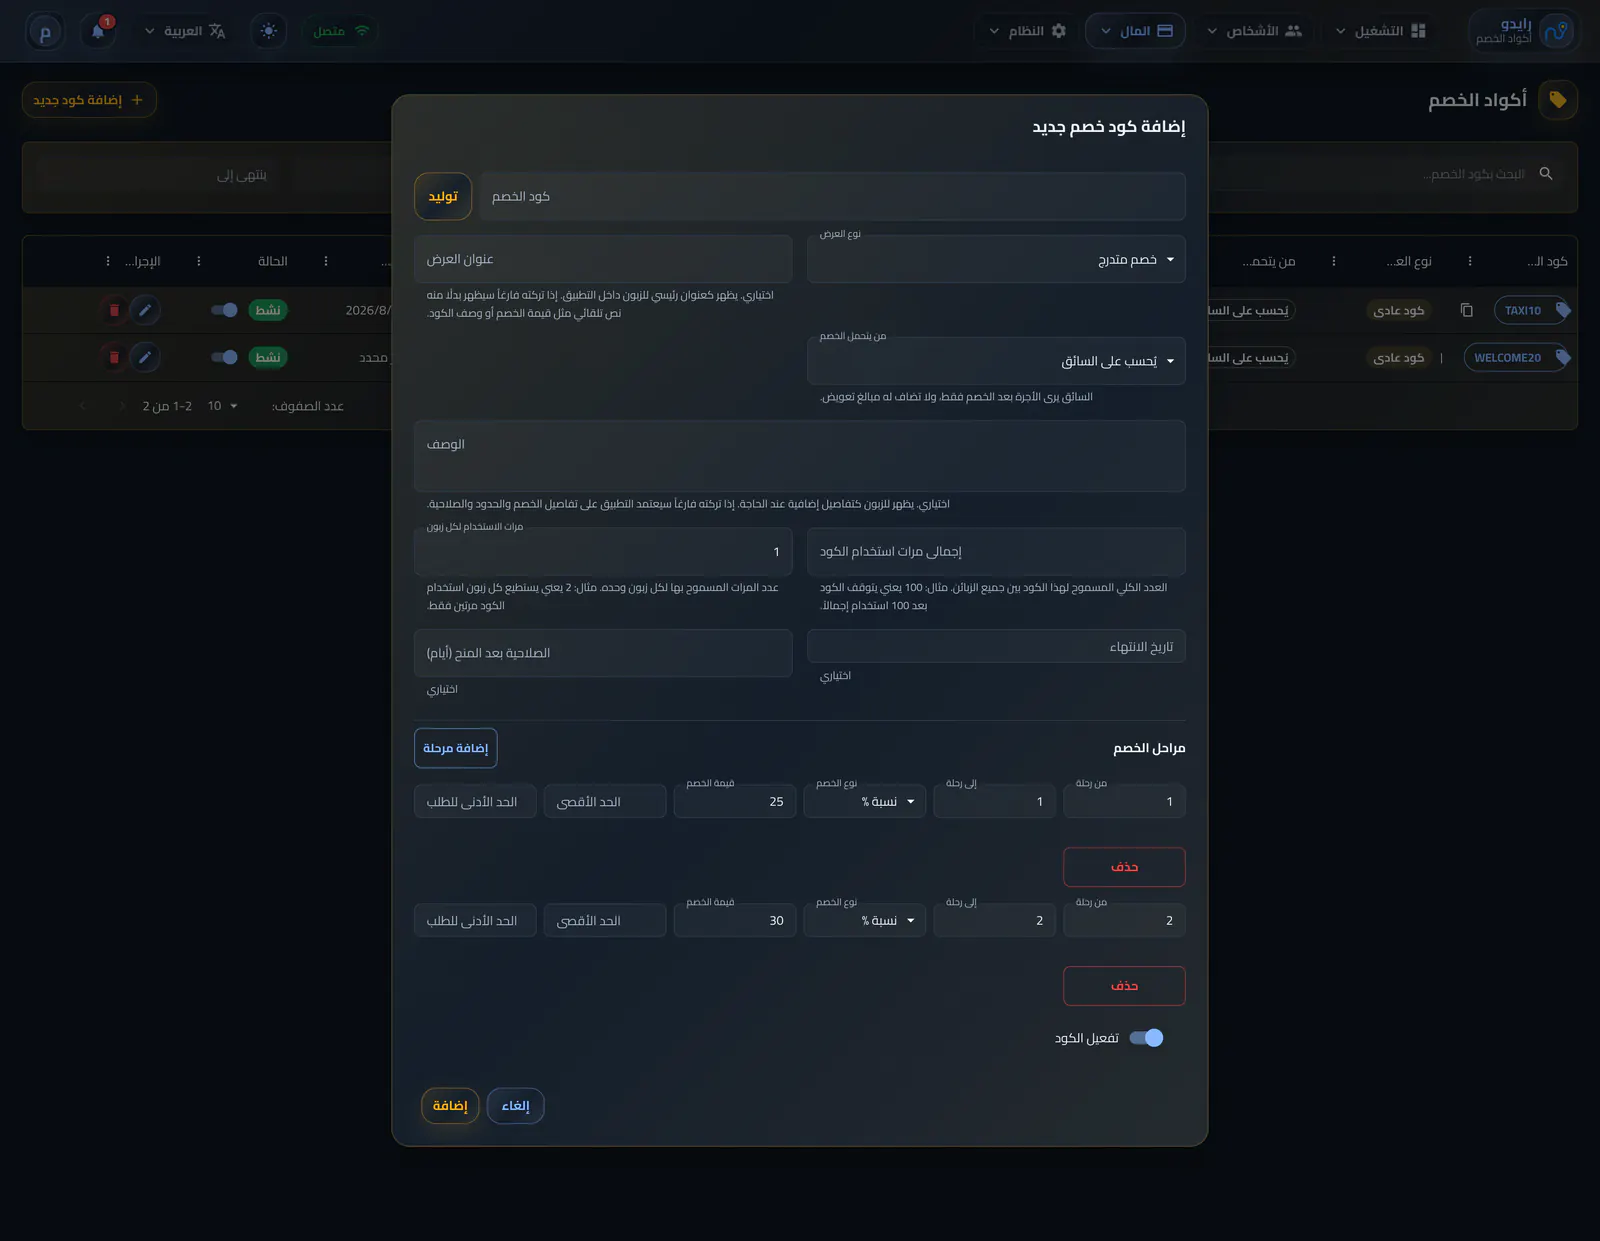The height and width of the screenshot is (1241, 1600).
Task: Toggle active status switch for TAXI10 row
Action: pos(224,310)
